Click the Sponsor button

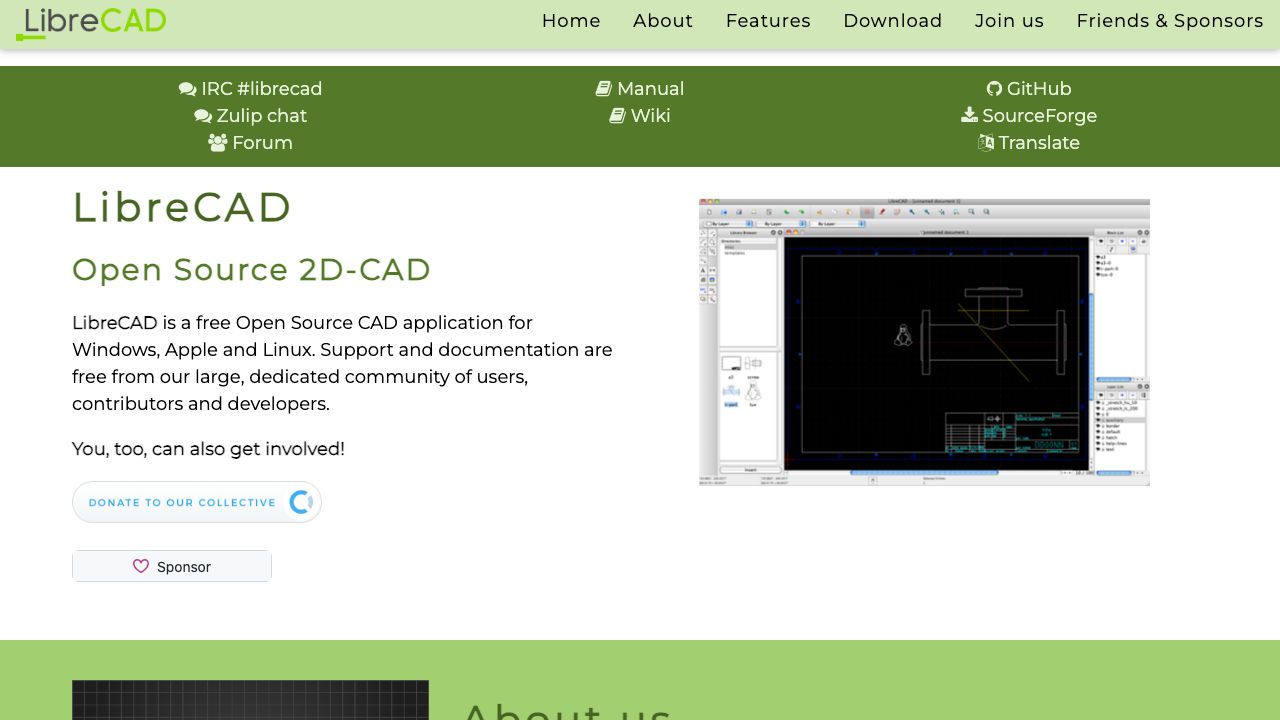pyautogui.click(x=172, y=566)
